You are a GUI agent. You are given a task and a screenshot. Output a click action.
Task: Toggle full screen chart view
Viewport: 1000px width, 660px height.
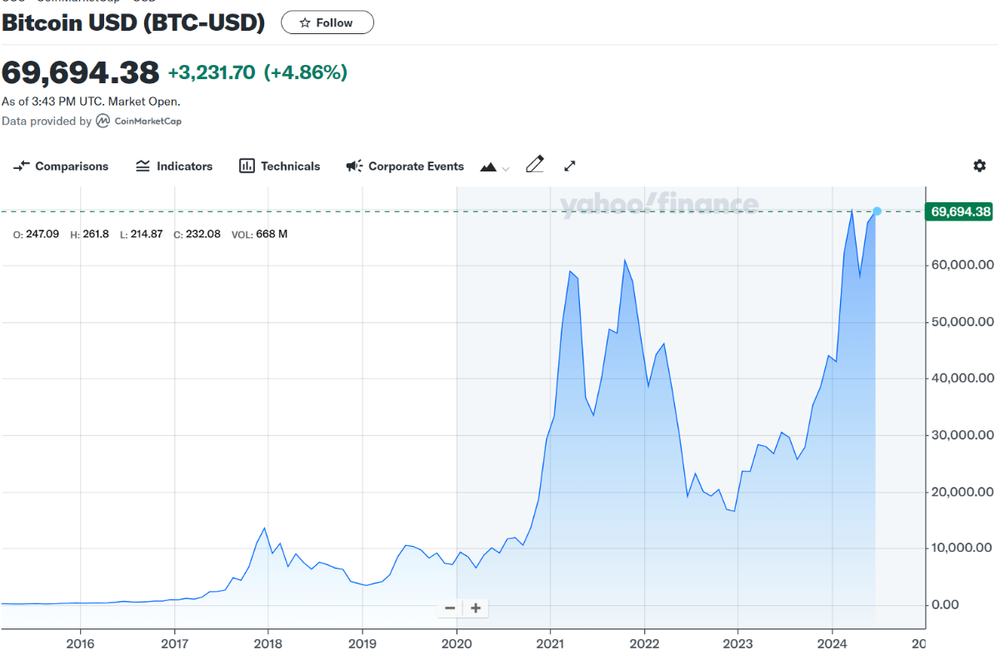pos(570,166)
